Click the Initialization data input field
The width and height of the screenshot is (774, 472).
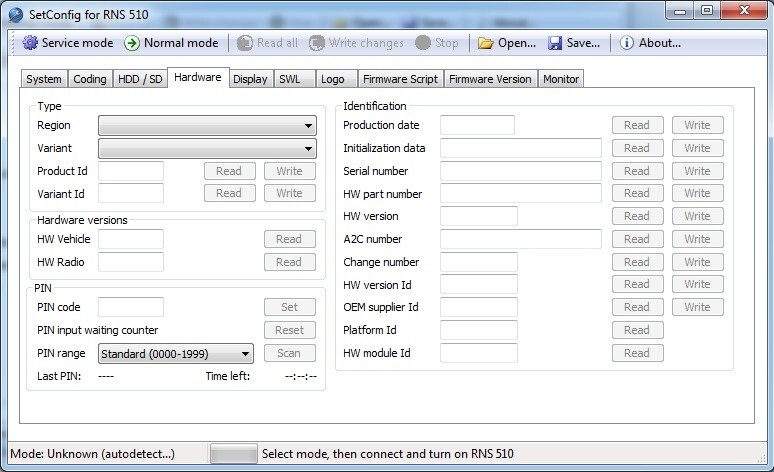point(521,148)
